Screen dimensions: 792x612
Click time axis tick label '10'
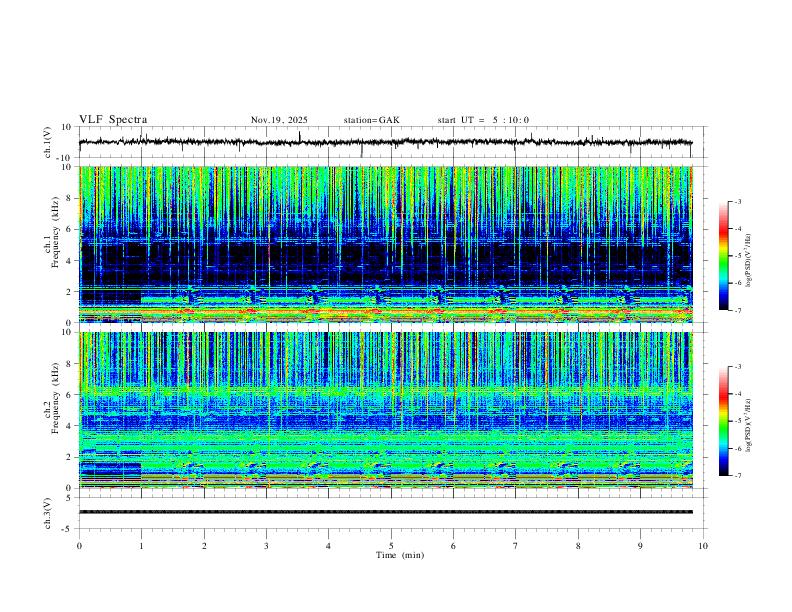[x=703, y=546]
